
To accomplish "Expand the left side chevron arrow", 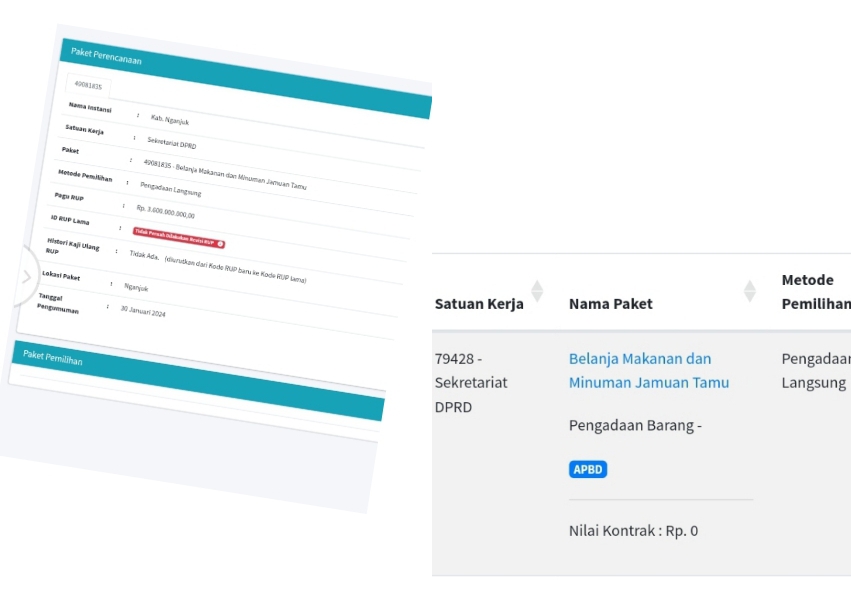I will (x=25, y=277).
